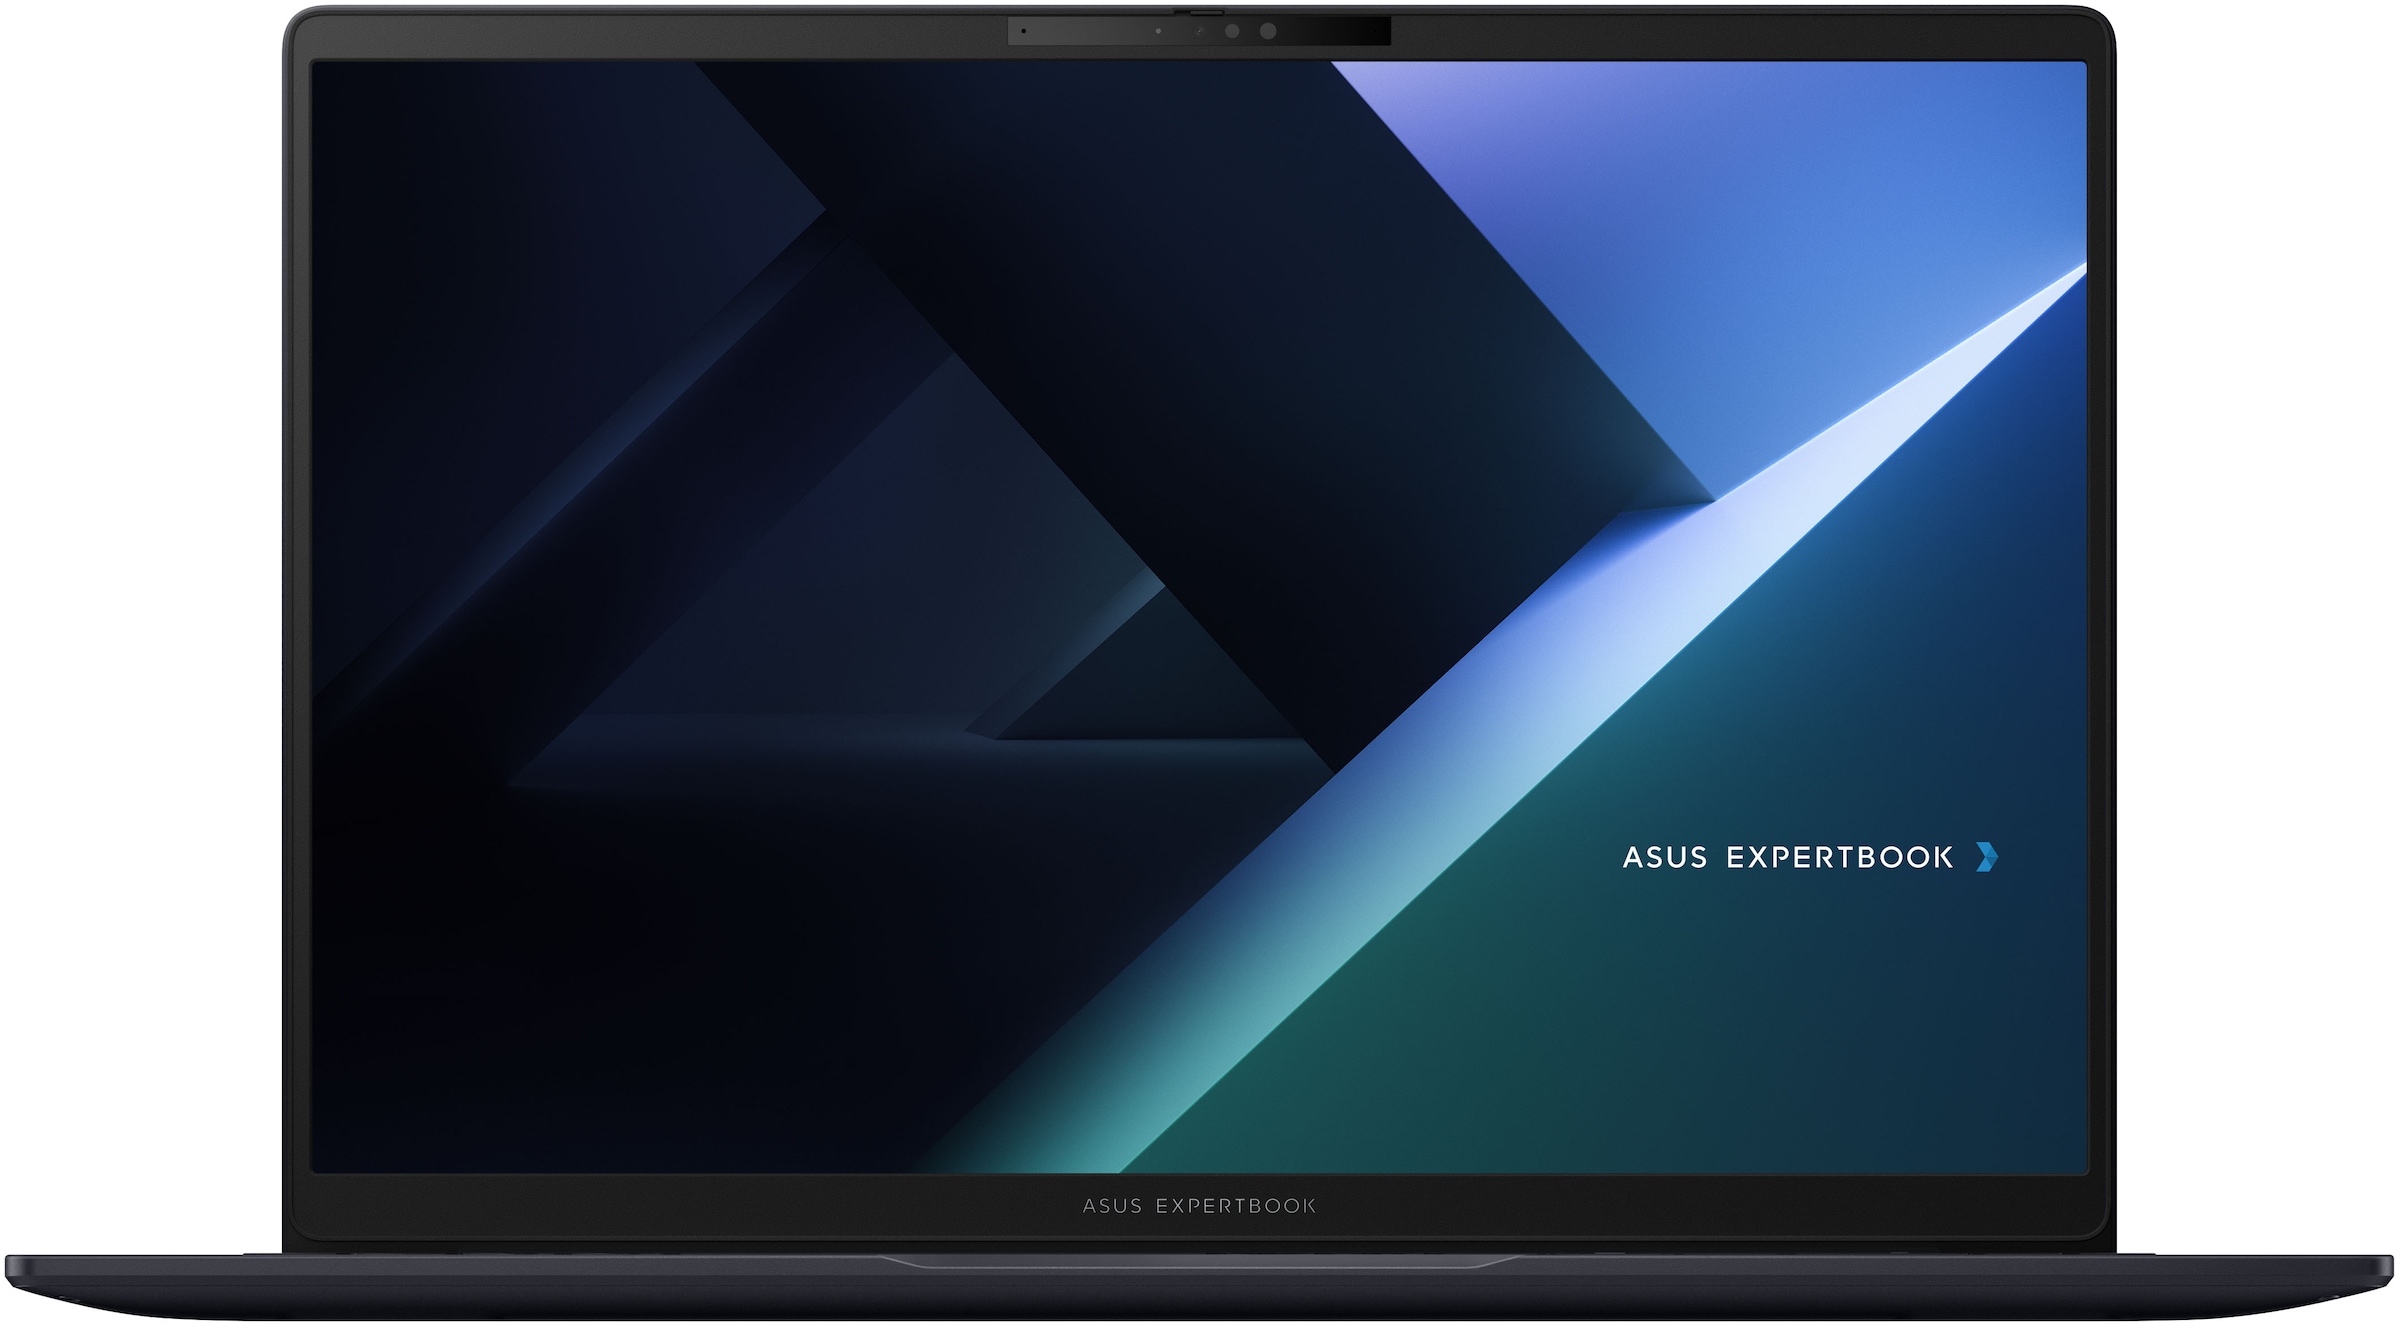Click the infrared sensor beside the webcam
This screenshot has width=2400, height=1327.
[x=1232, y=32]
